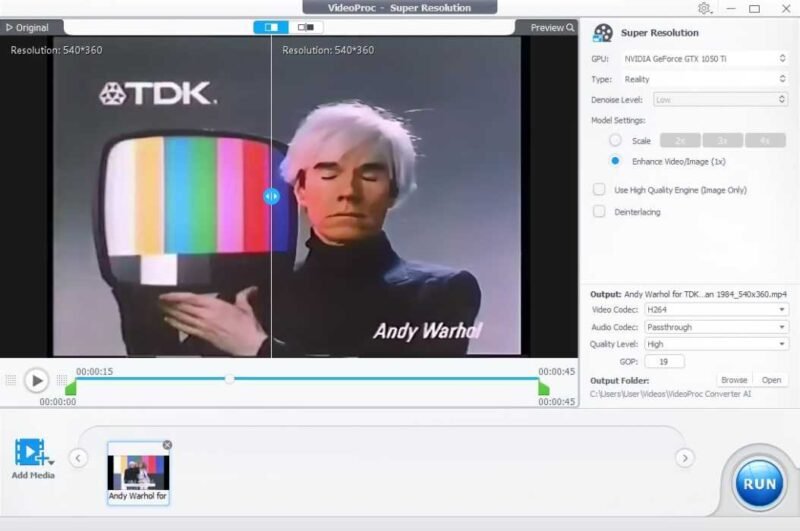This screenshot has width=800, height=531.
Task: Open the settings gear in title bar
Action: (704, 8)
